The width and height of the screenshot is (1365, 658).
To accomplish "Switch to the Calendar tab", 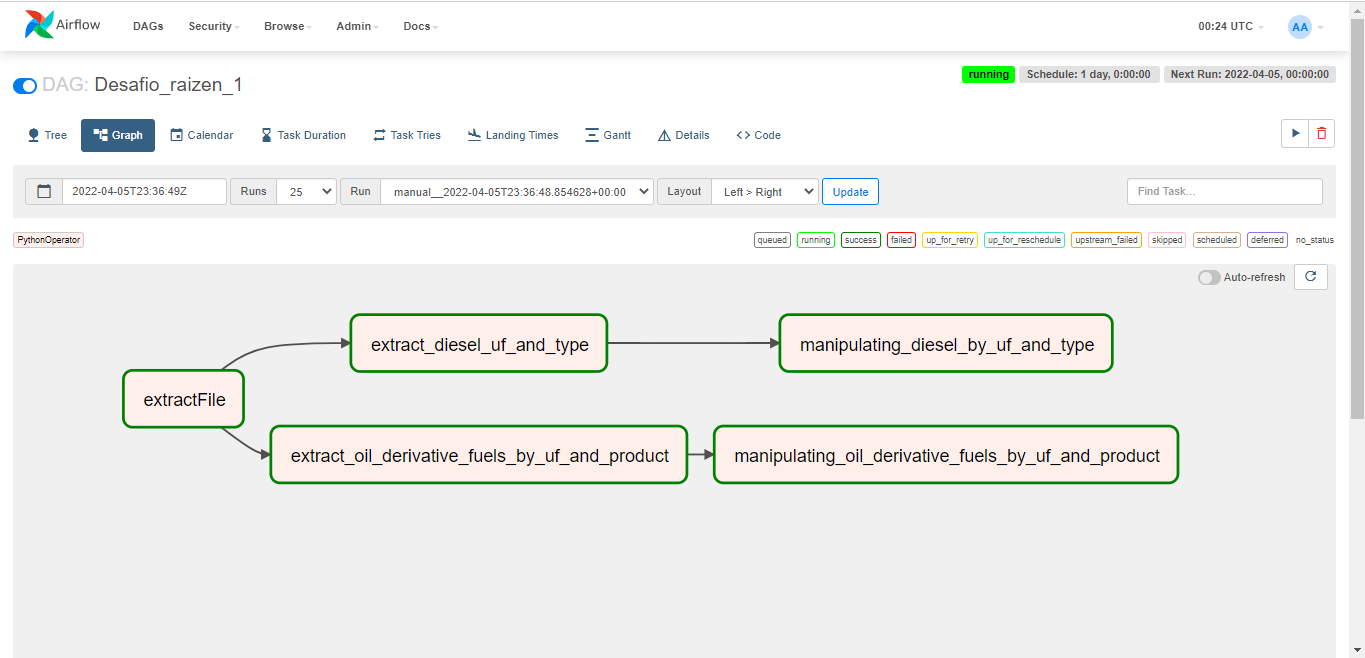I will pos(201,135).
